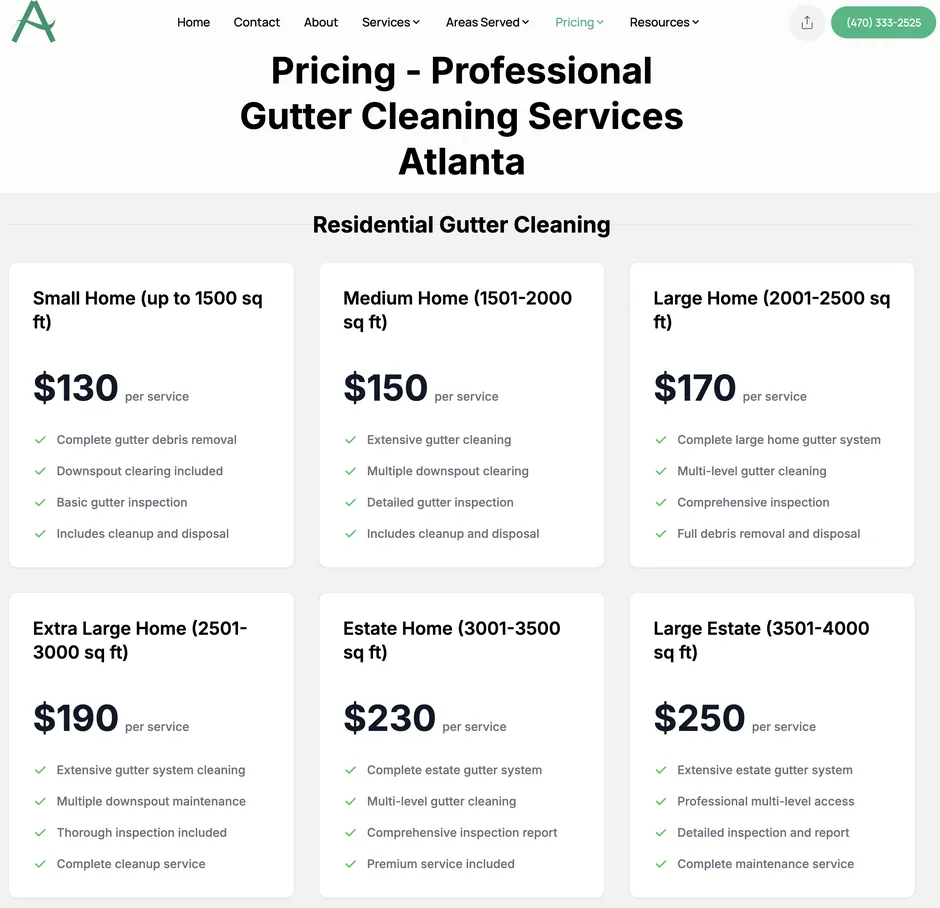
Task: Navigate to the About page
Action: pyautogui.click(x=321, y=22)
